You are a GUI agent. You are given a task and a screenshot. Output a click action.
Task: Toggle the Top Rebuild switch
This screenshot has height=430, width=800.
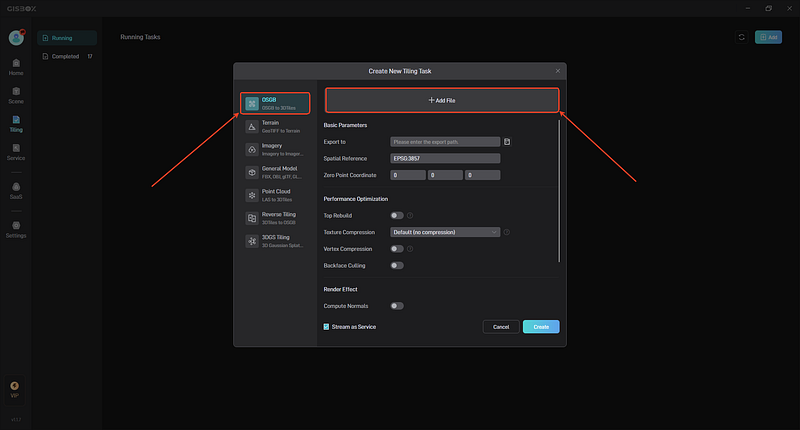click(396, 215)
